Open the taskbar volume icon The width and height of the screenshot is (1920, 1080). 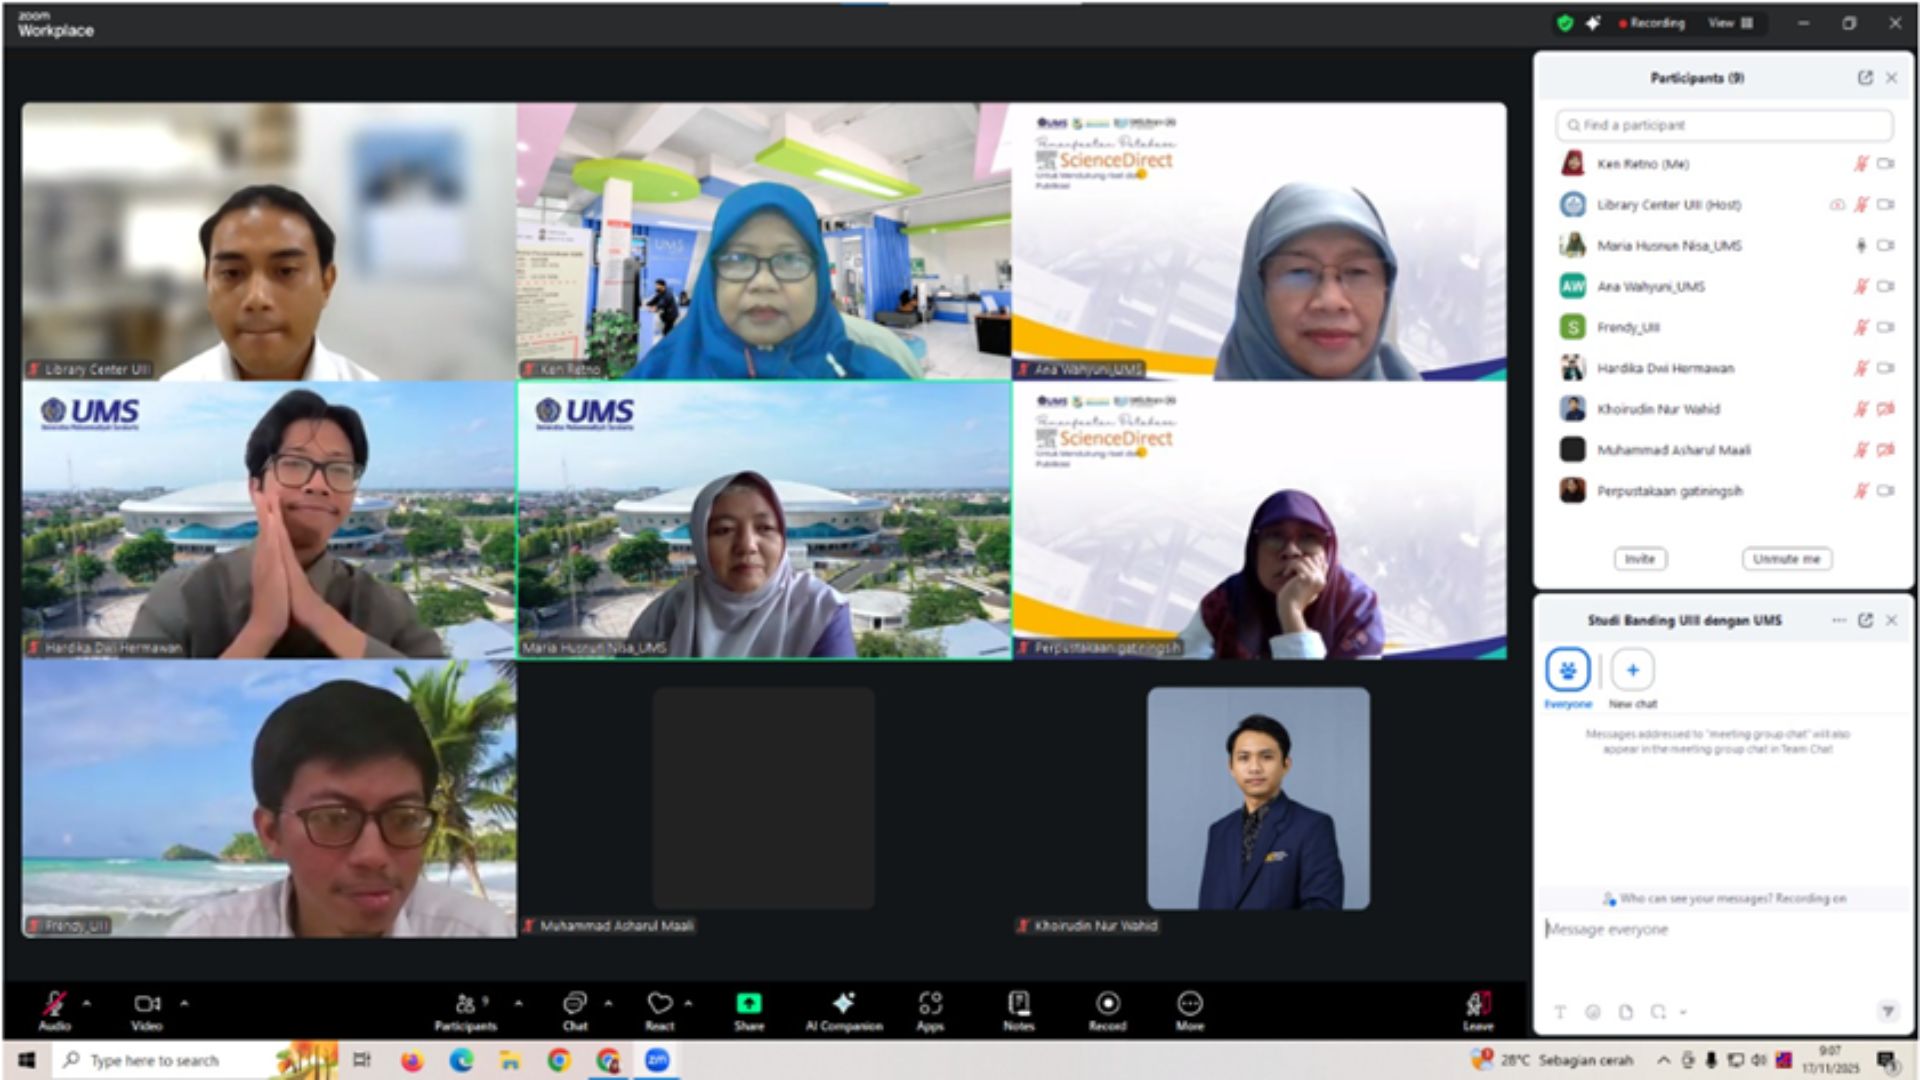(1758, 1061)
